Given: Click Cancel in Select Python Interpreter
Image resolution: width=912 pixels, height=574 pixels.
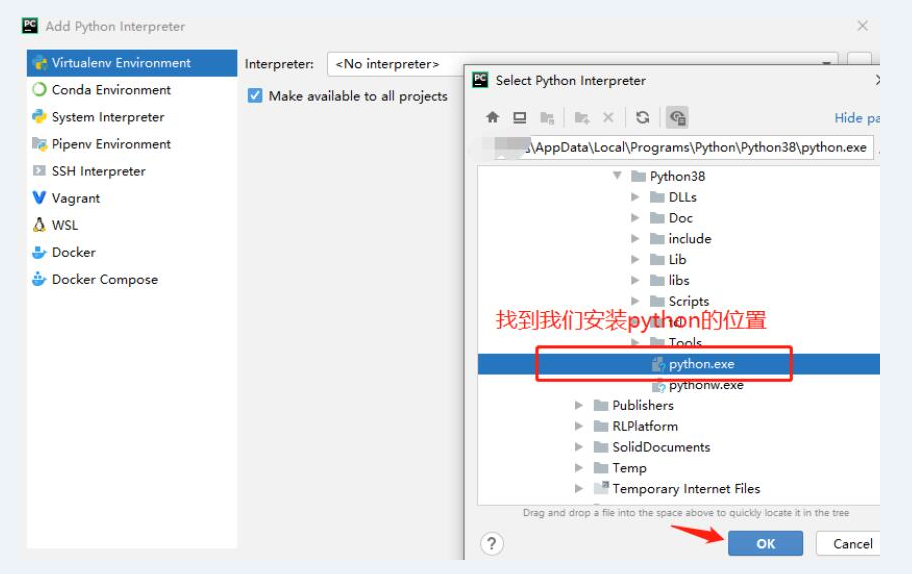Looking at the screenshot, I should click(x=848, y=544).
